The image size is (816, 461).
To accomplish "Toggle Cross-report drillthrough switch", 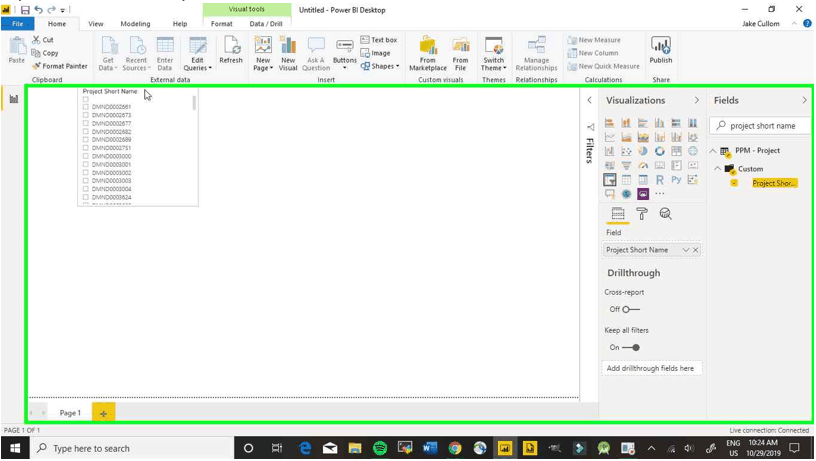I will tap(631, 309).
